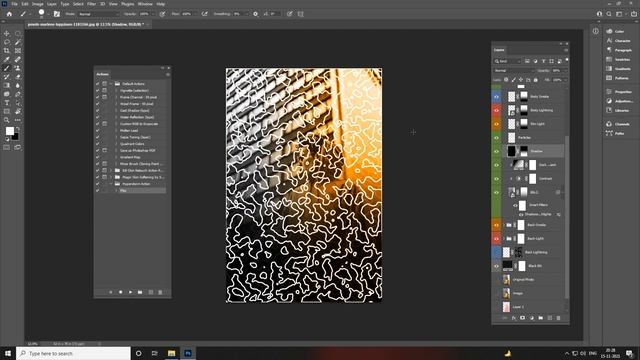
Task: Open brush settings gear in options bar
Action: tap(256, 14)
